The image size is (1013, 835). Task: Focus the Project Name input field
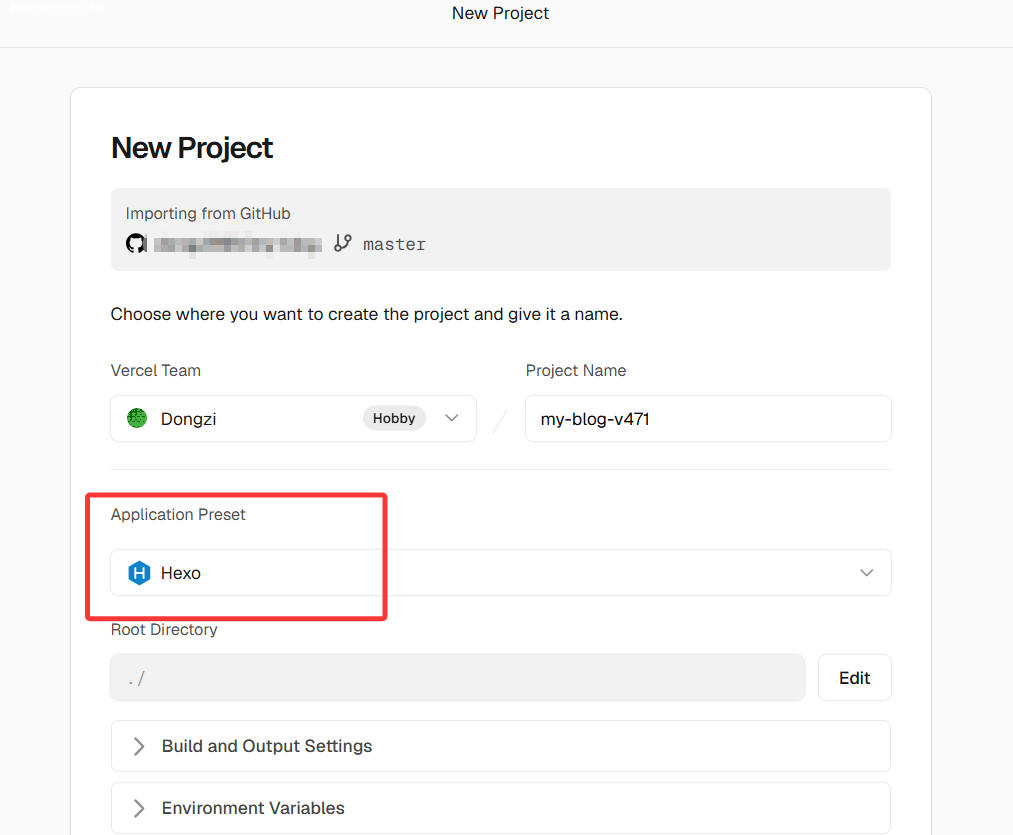tap(708, 418)
